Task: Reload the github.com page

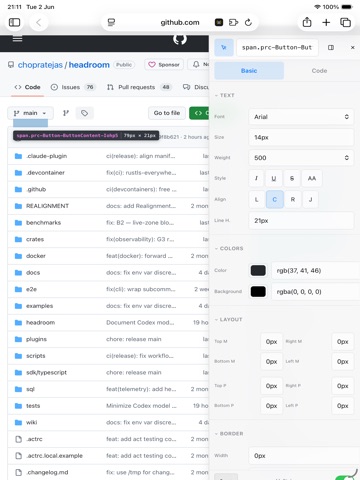Action: [248, 22]
